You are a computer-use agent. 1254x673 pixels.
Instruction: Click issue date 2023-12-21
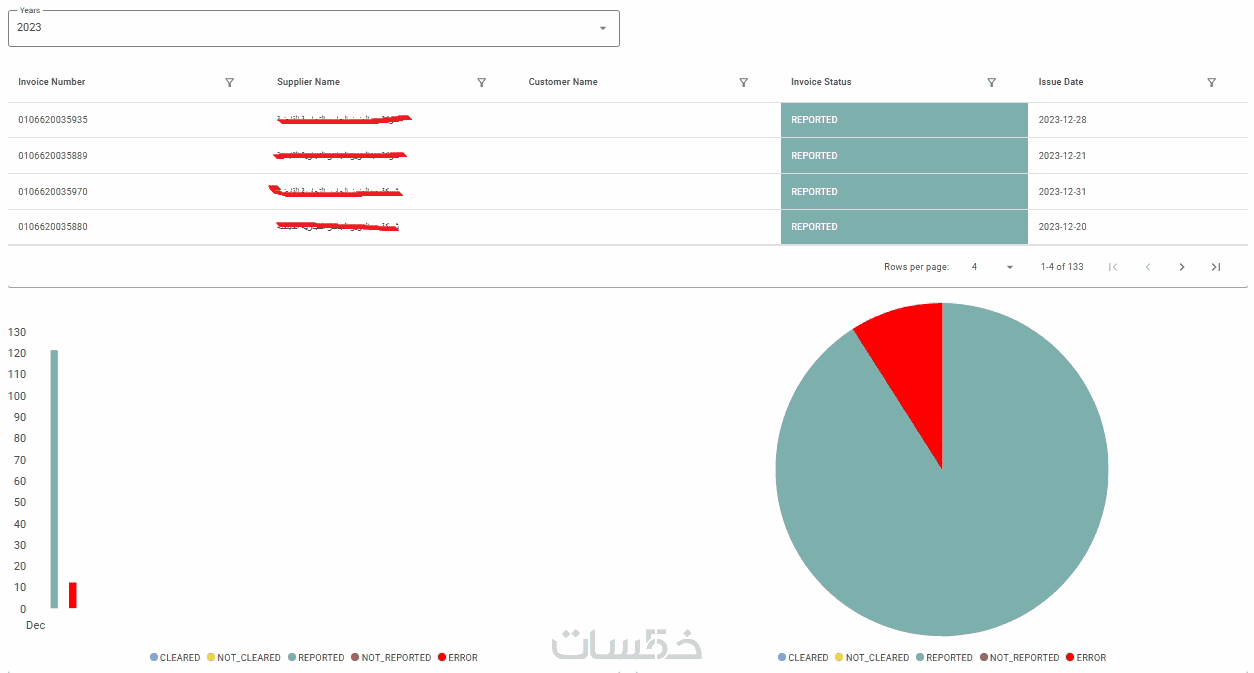pos(1063,156)
